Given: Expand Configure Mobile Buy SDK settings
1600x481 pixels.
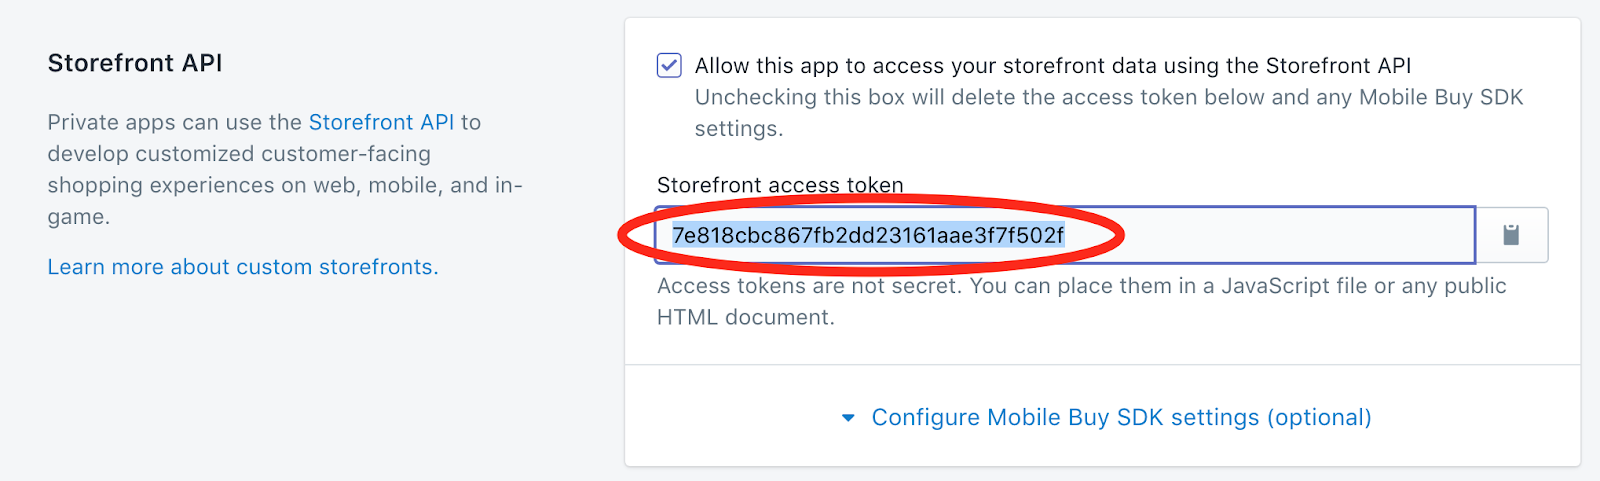Looking at the screenshot, I should [x=1106, y=417].
